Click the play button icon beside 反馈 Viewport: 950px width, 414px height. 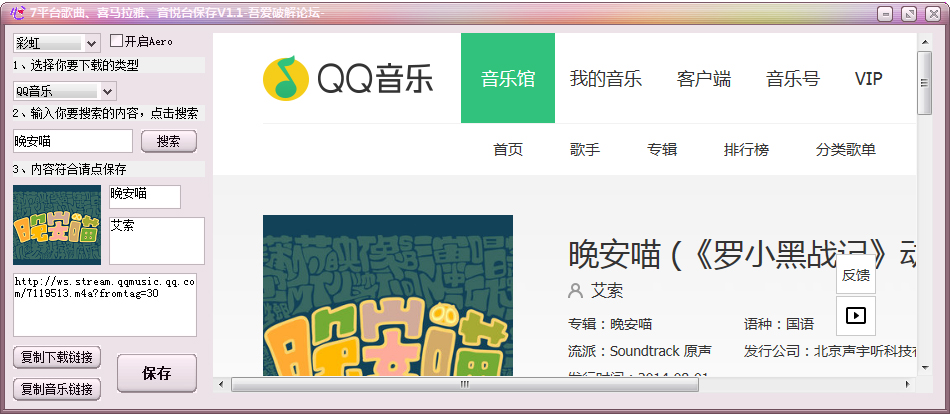[855, 315]
